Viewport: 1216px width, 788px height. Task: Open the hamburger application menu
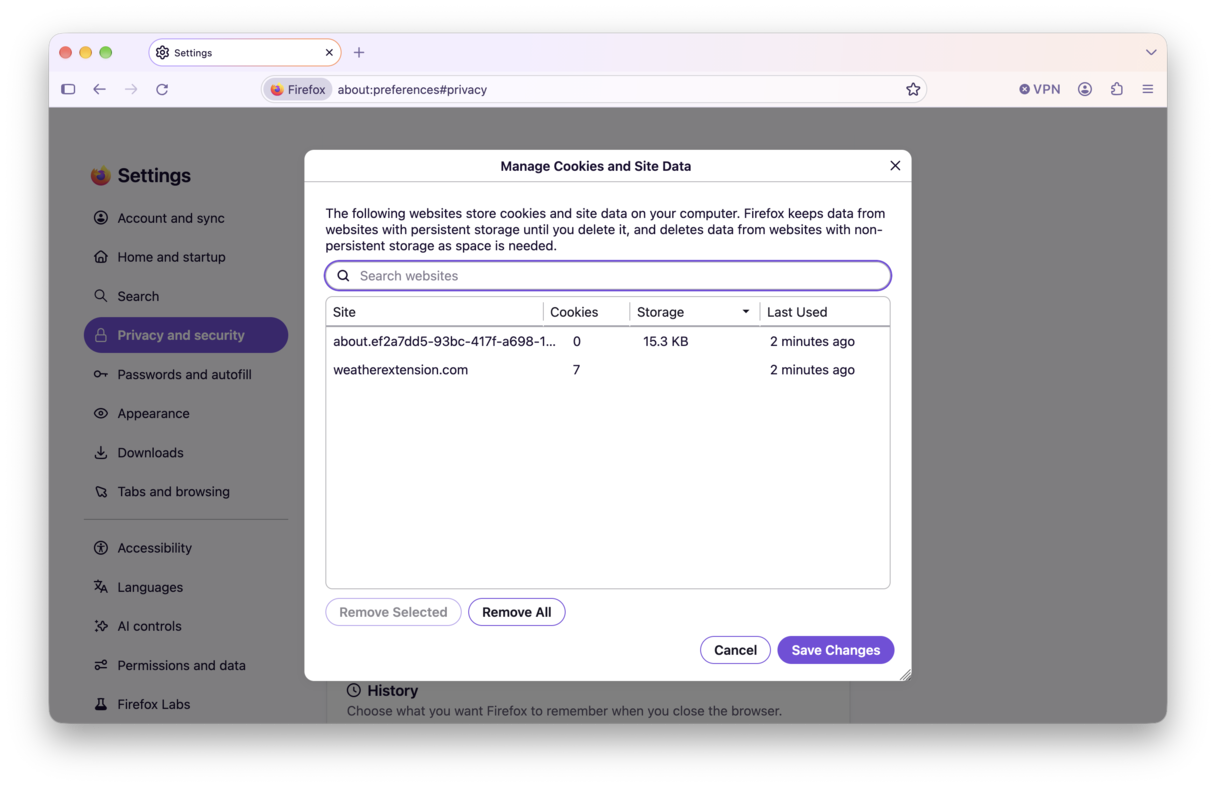click(1148, 89)
